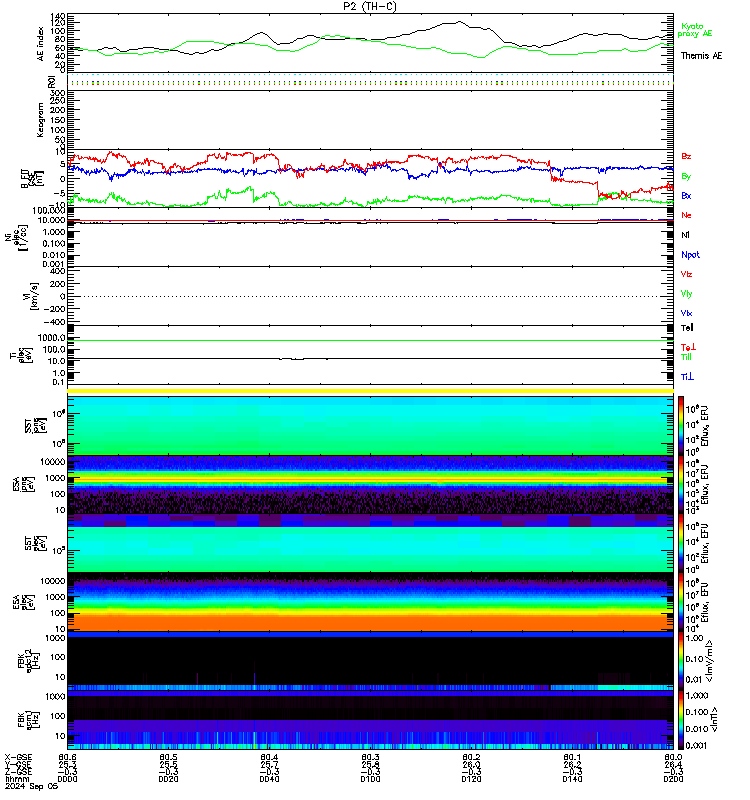Click the green Viy legend label

pyautogui.click(x=686, y=294)
